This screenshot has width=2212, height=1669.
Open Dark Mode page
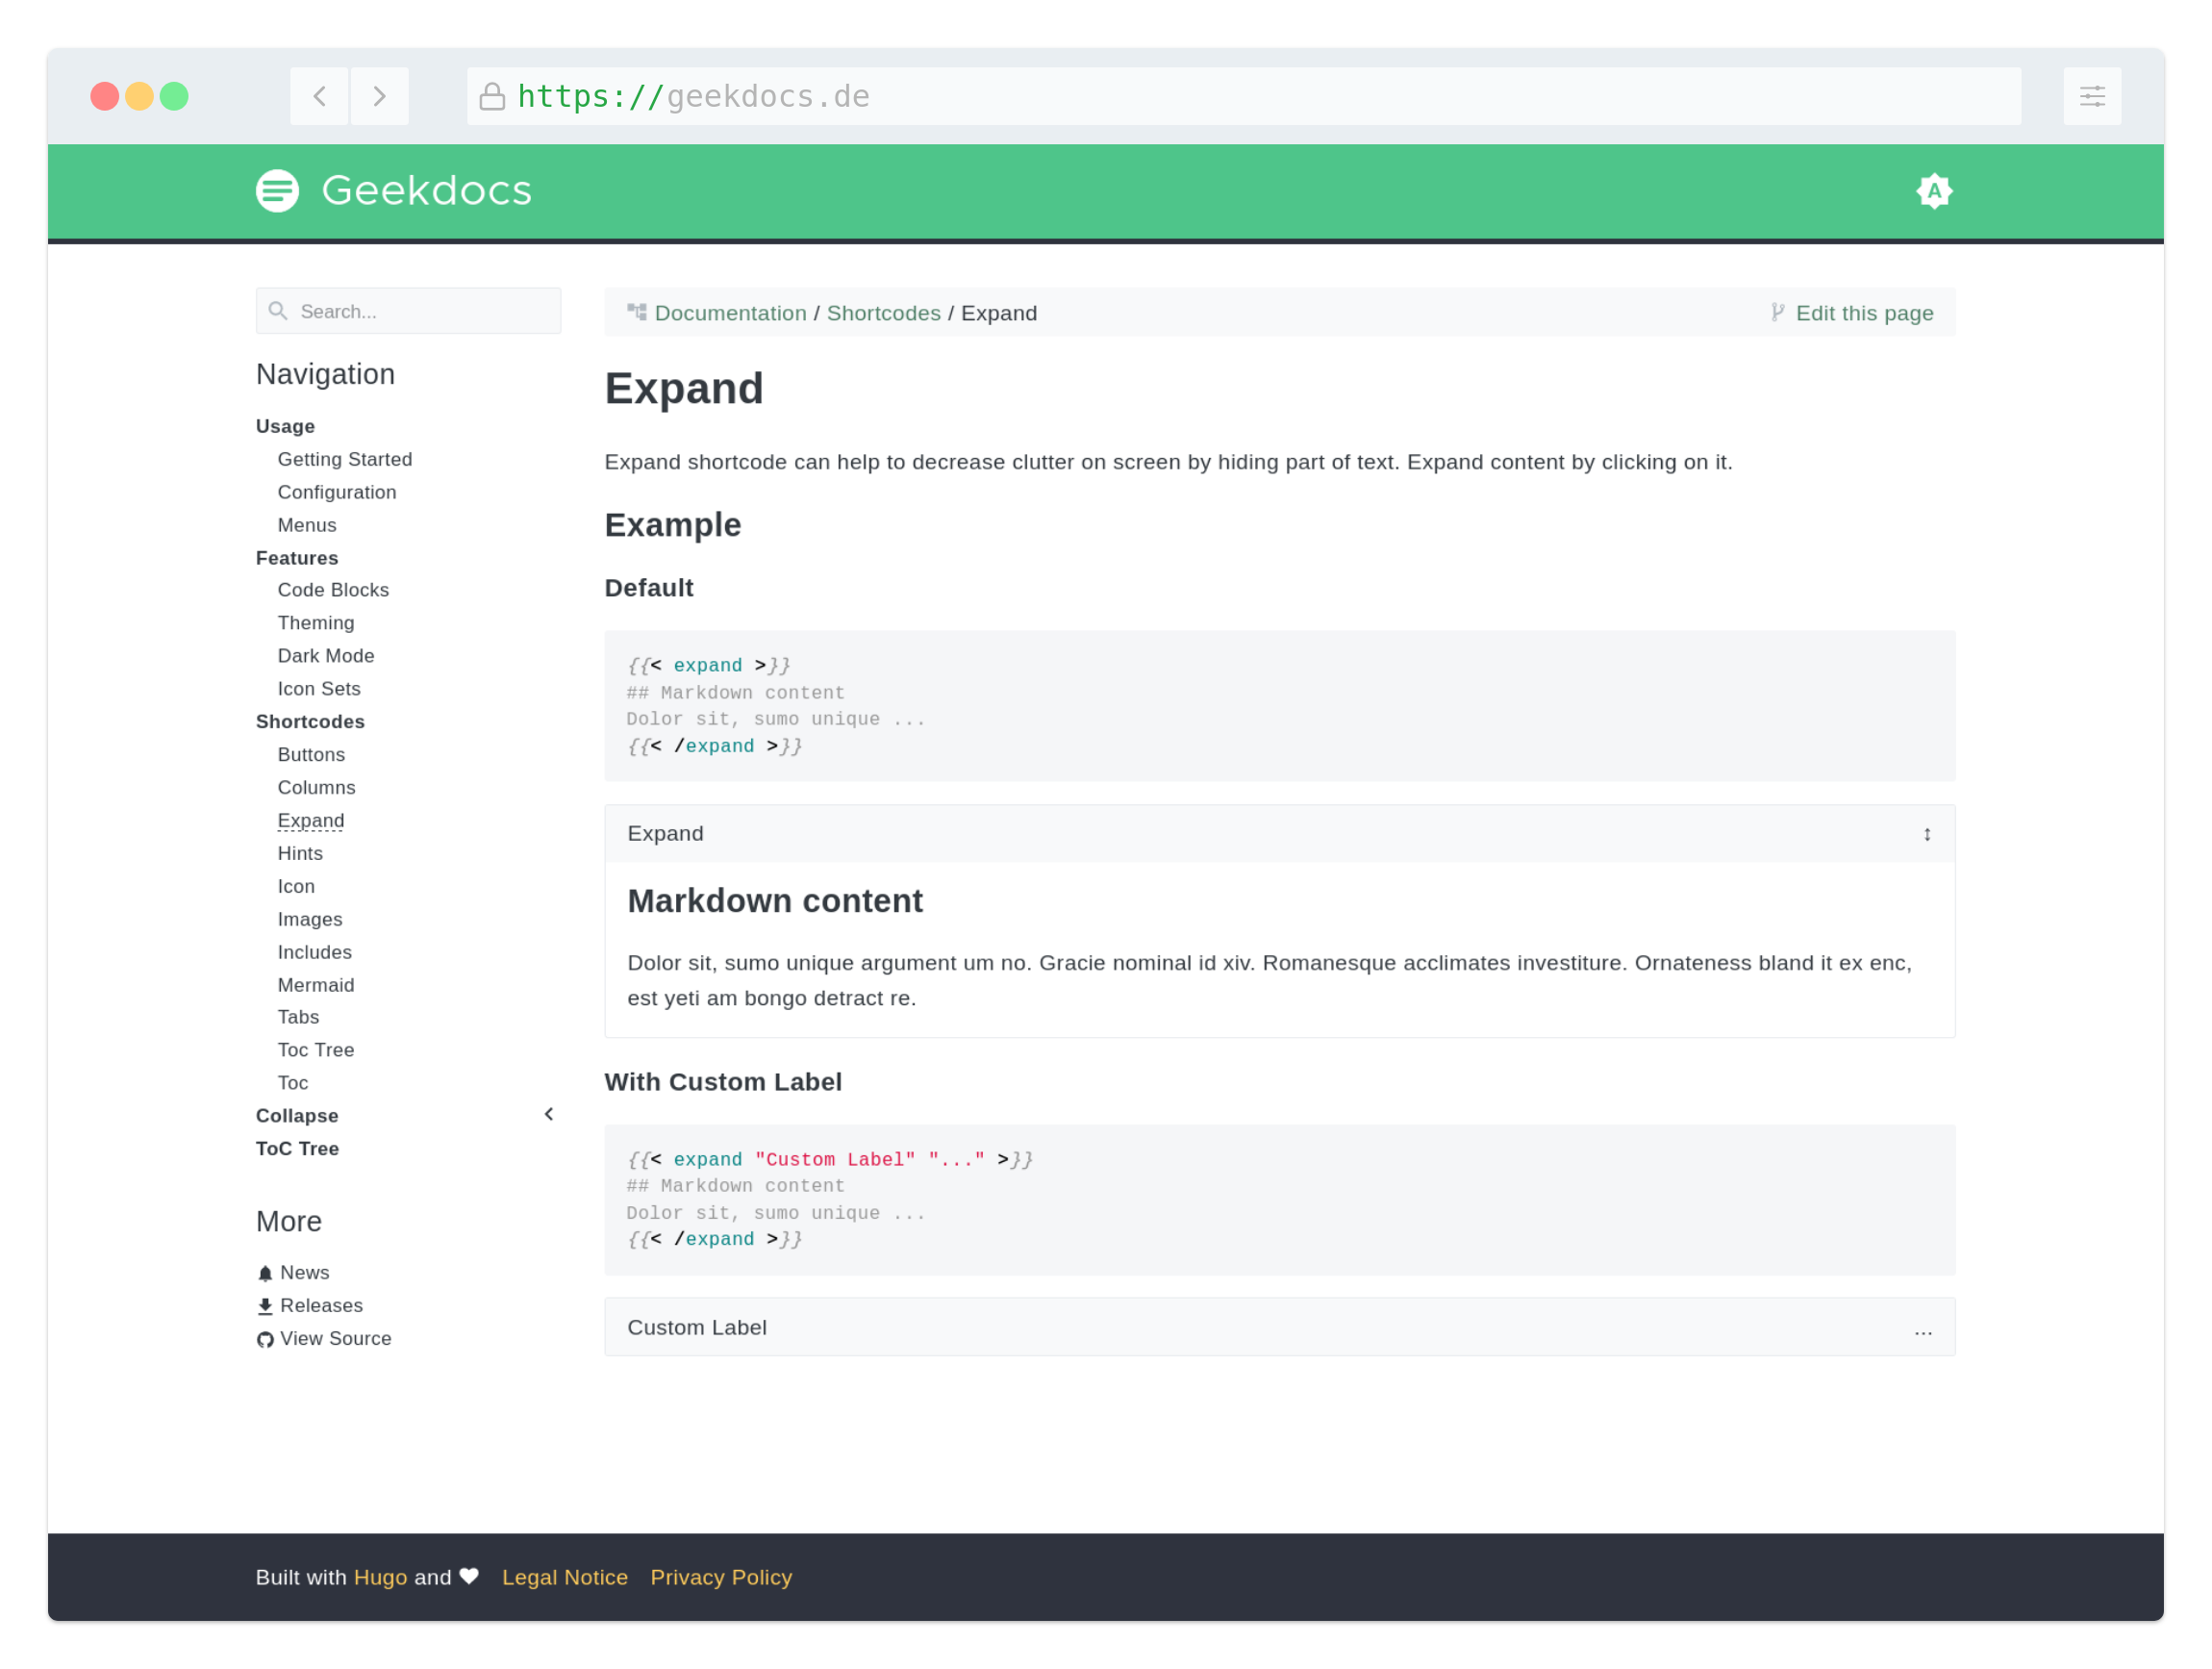(x=326, y=656)
